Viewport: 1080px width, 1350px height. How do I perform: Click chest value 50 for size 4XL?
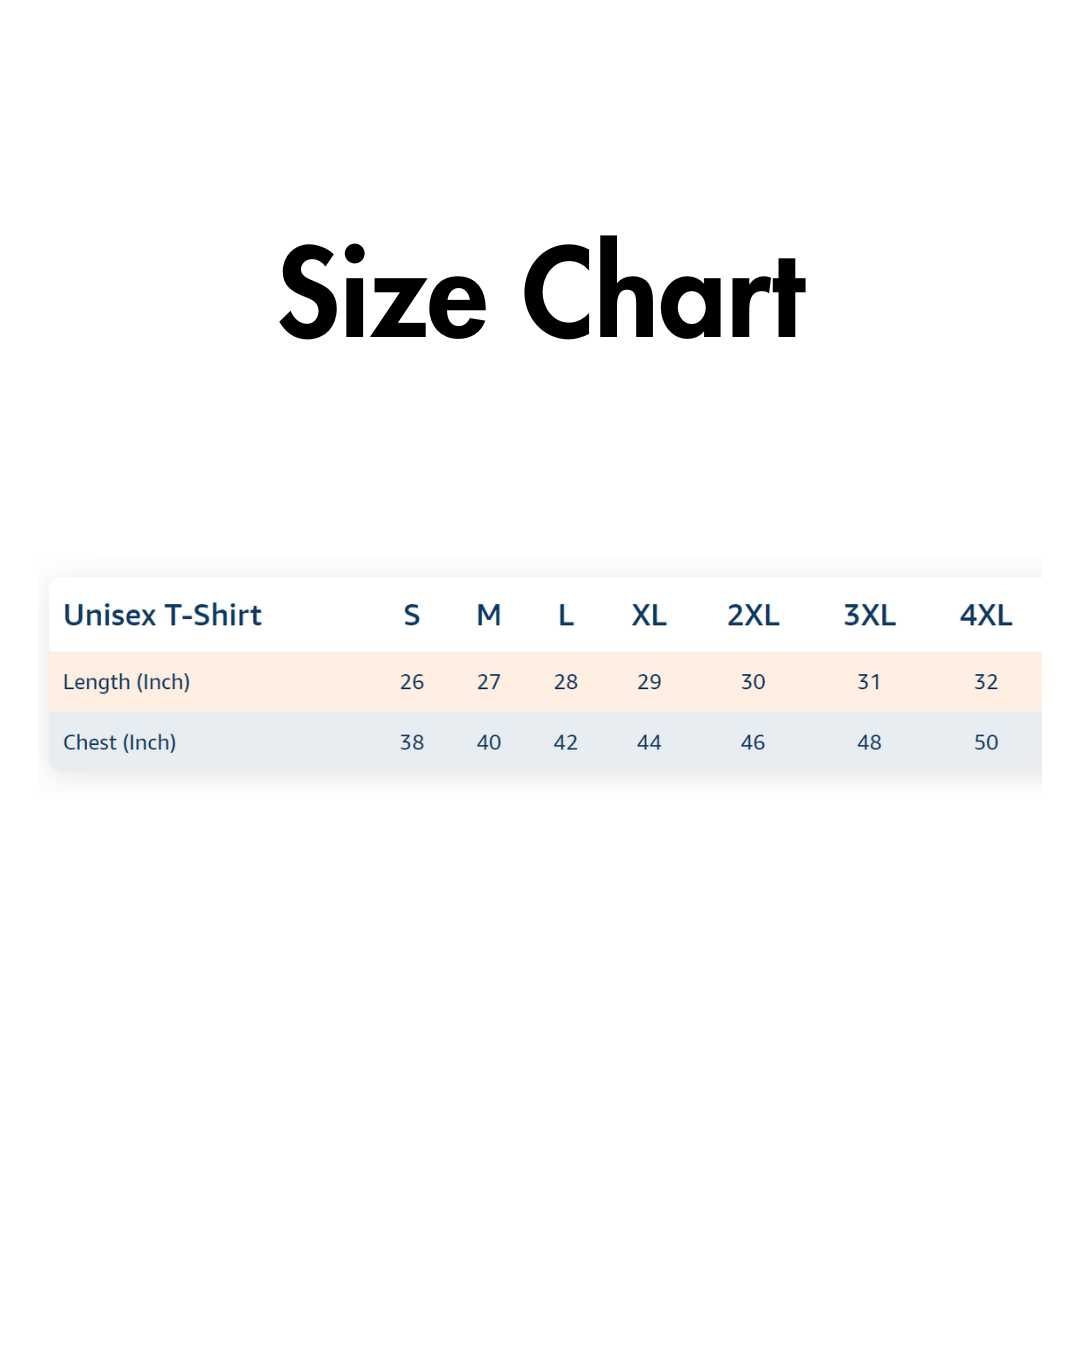point(986,742)
